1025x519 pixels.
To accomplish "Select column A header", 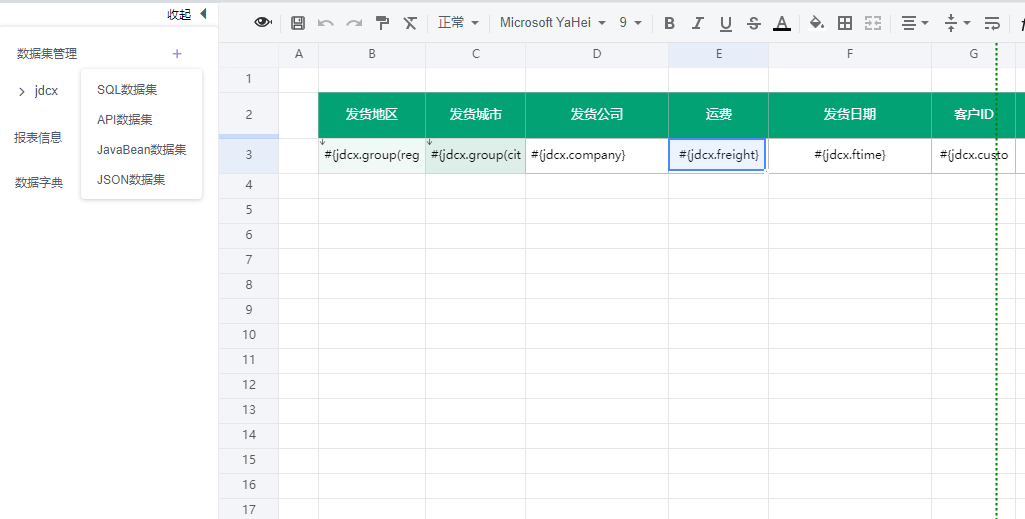I will (299, 54).
